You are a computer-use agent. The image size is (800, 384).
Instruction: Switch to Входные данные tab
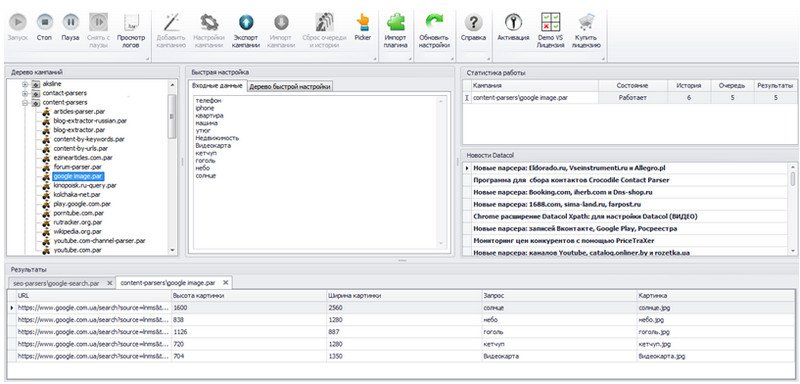217,86
